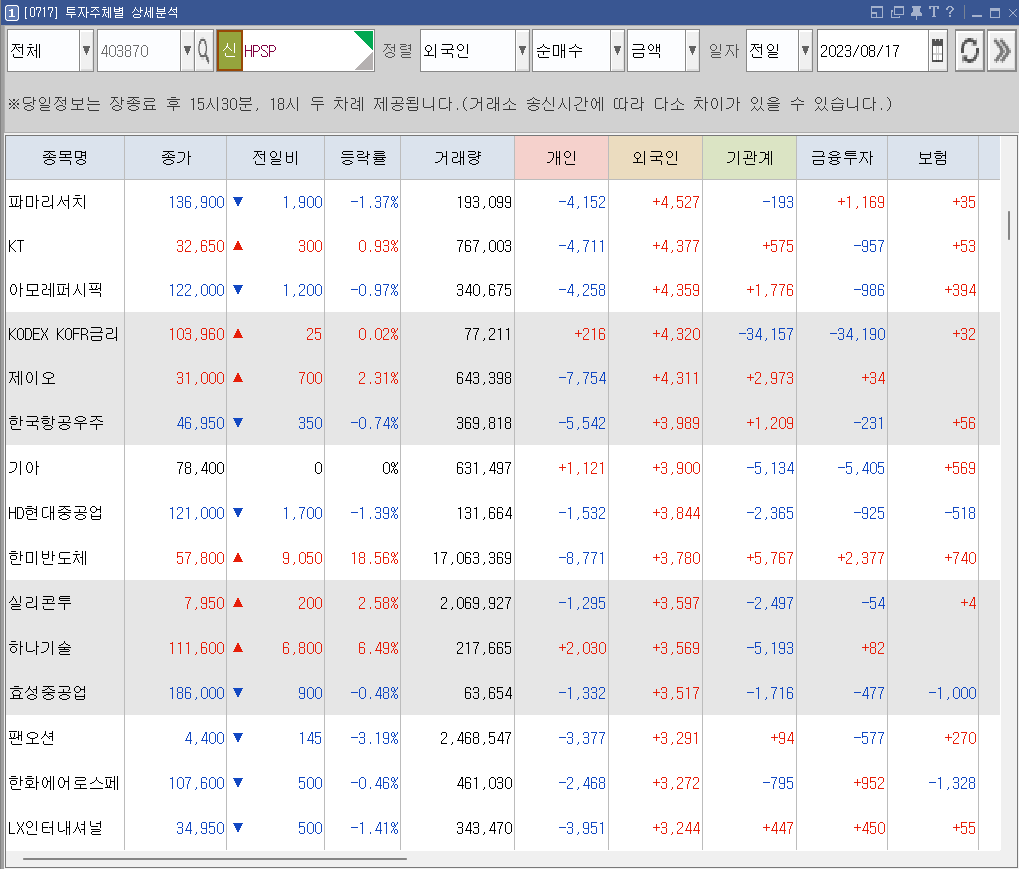Select the 하나기술 row name
The width and height of the screenshot is (1019, 869).
point(40,648)
